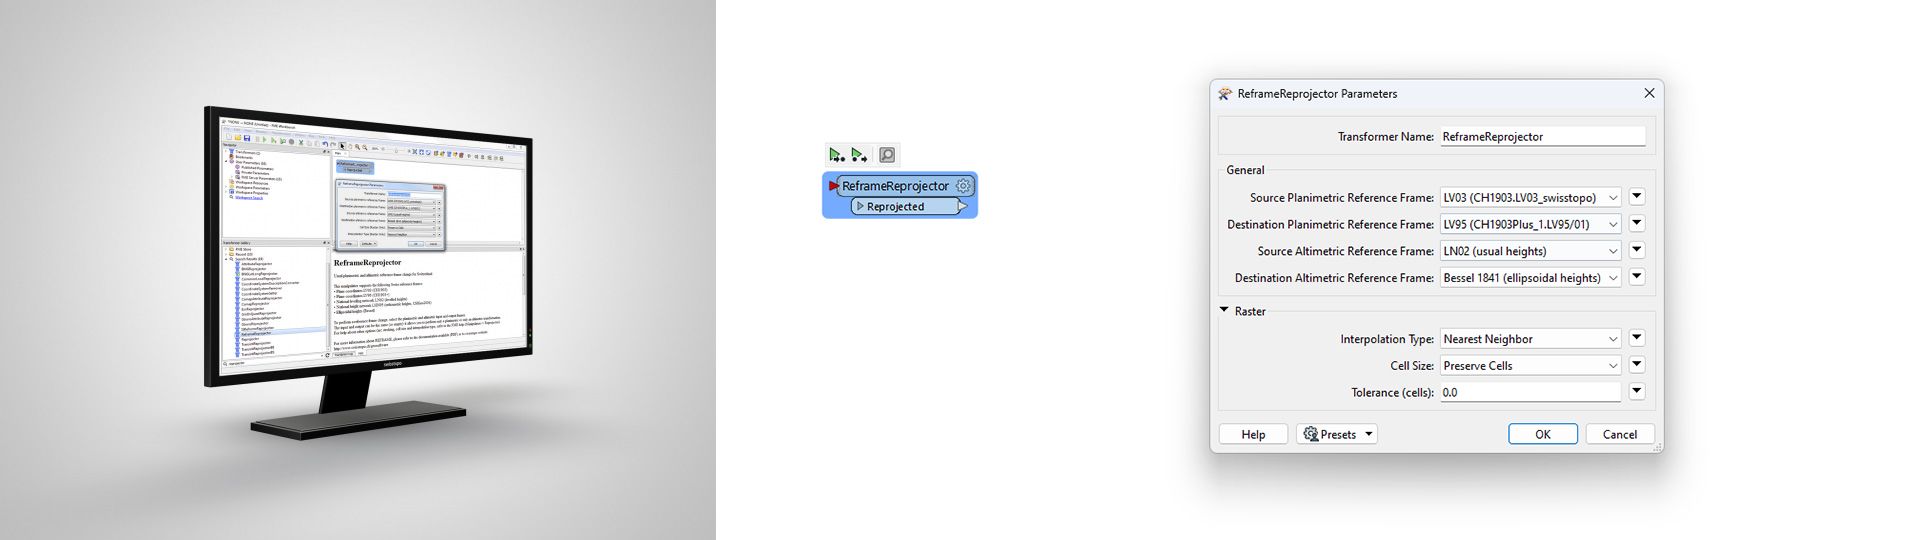Open the feature inspector magnifier icon

[887, 155]
